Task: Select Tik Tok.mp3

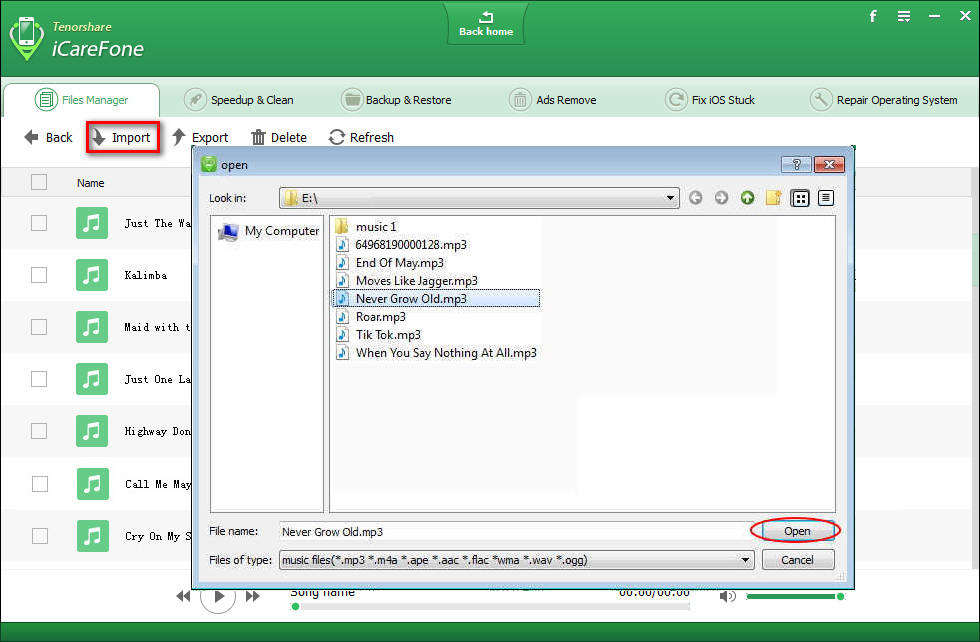Action: pos(378,335)
